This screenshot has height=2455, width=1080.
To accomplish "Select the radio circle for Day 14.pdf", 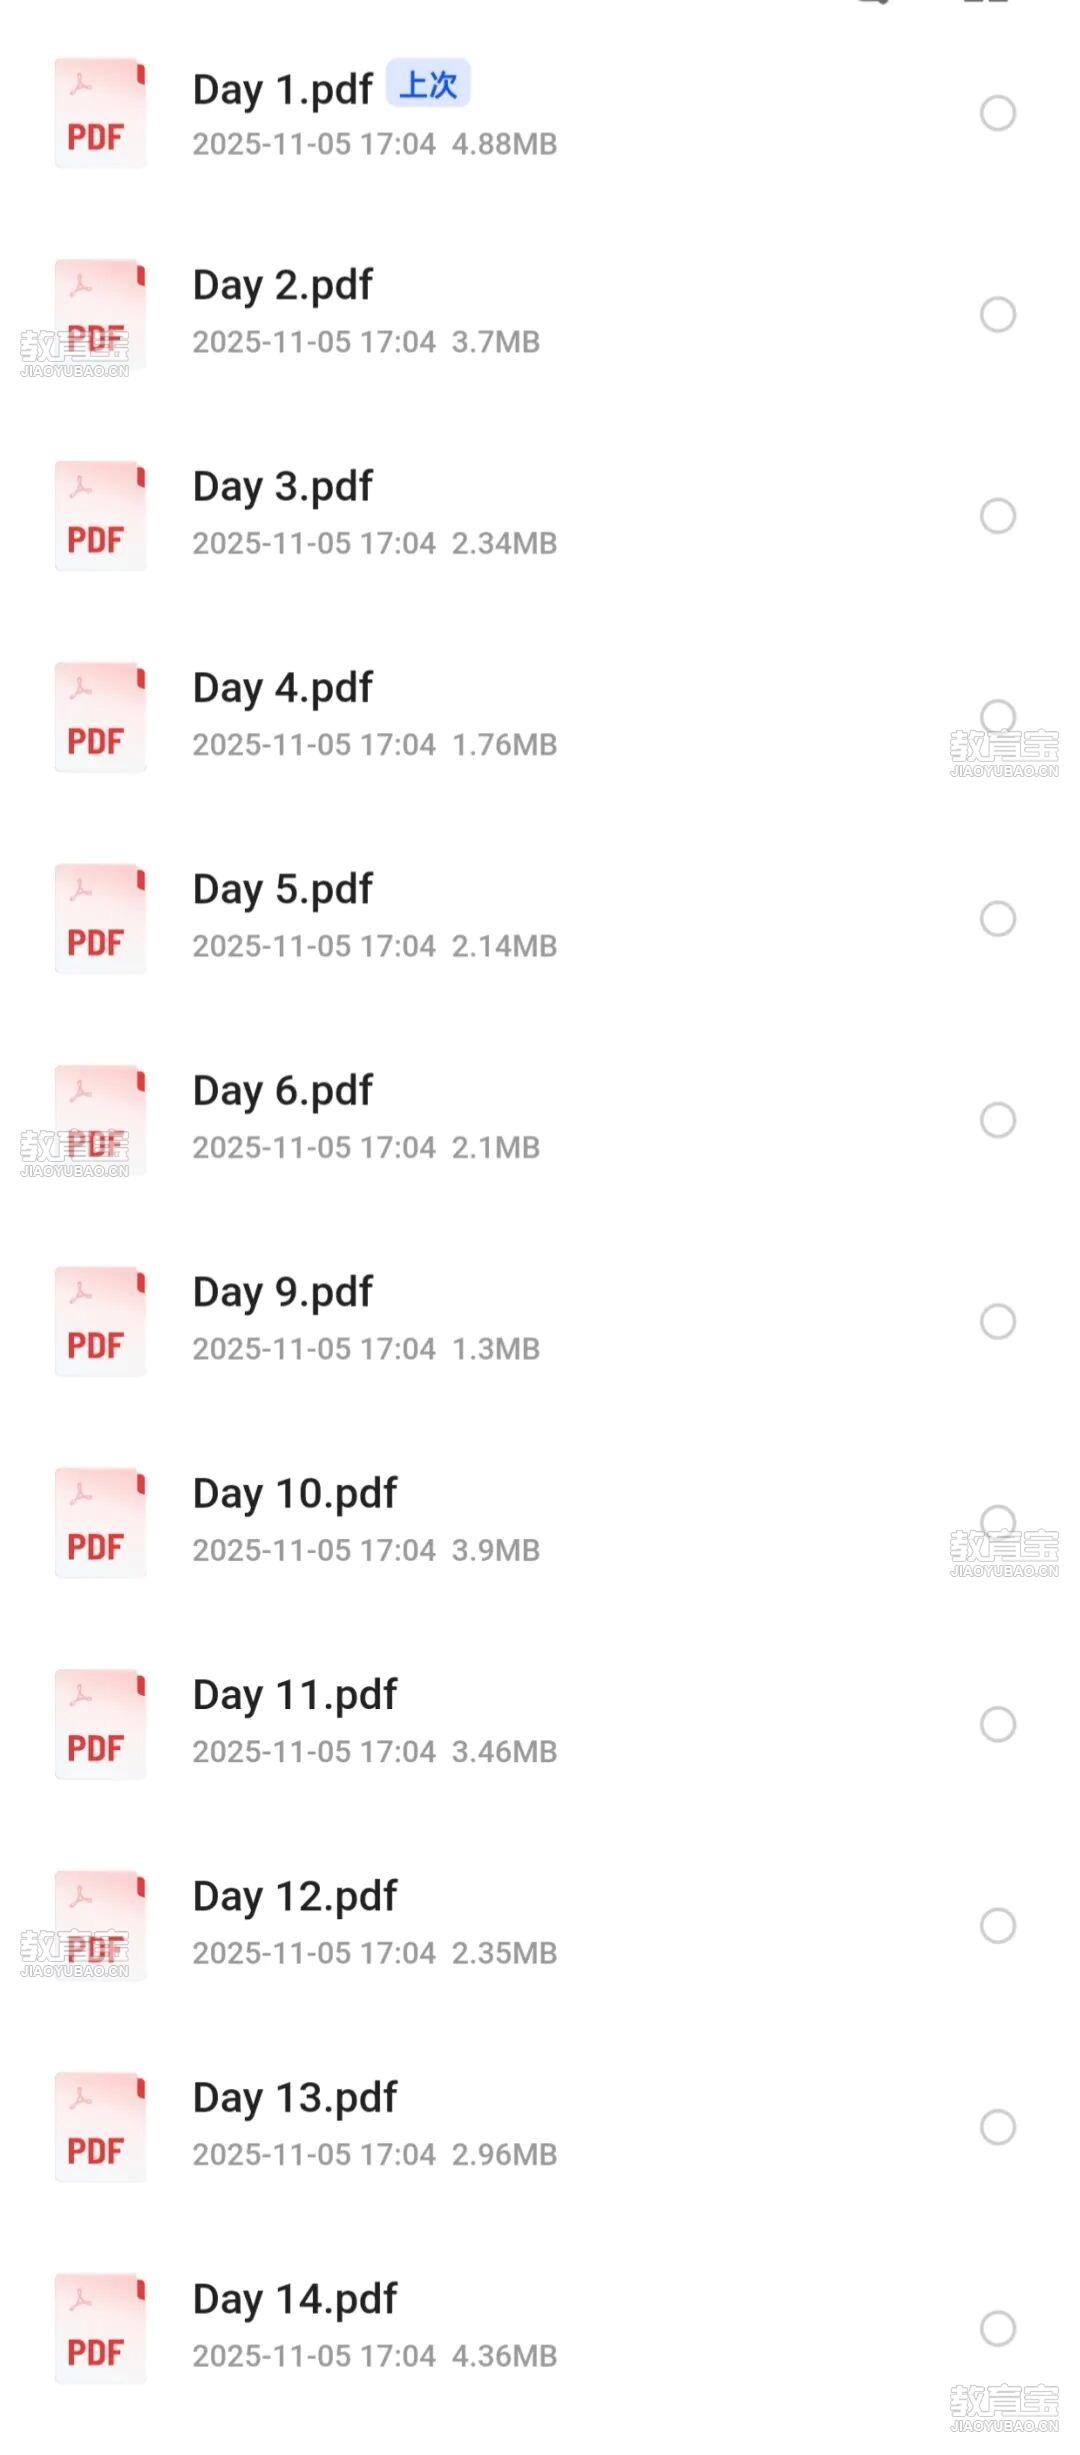I will pos(997,2328).
